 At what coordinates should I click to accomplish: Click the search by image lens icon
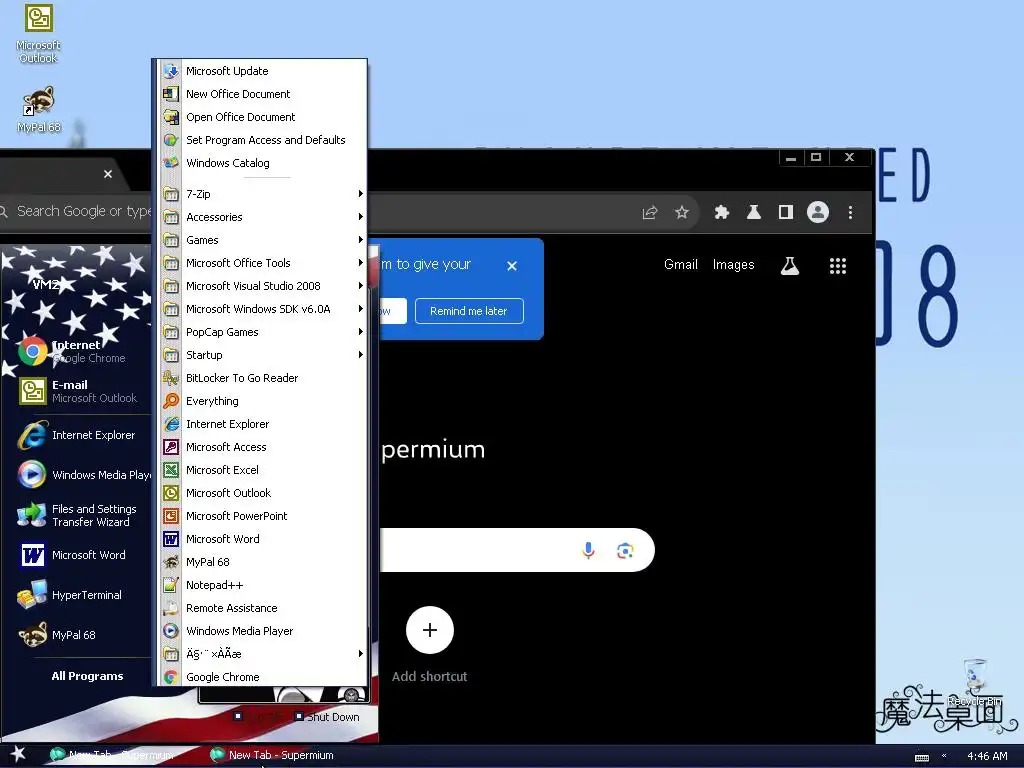click(x=625, y=551)
